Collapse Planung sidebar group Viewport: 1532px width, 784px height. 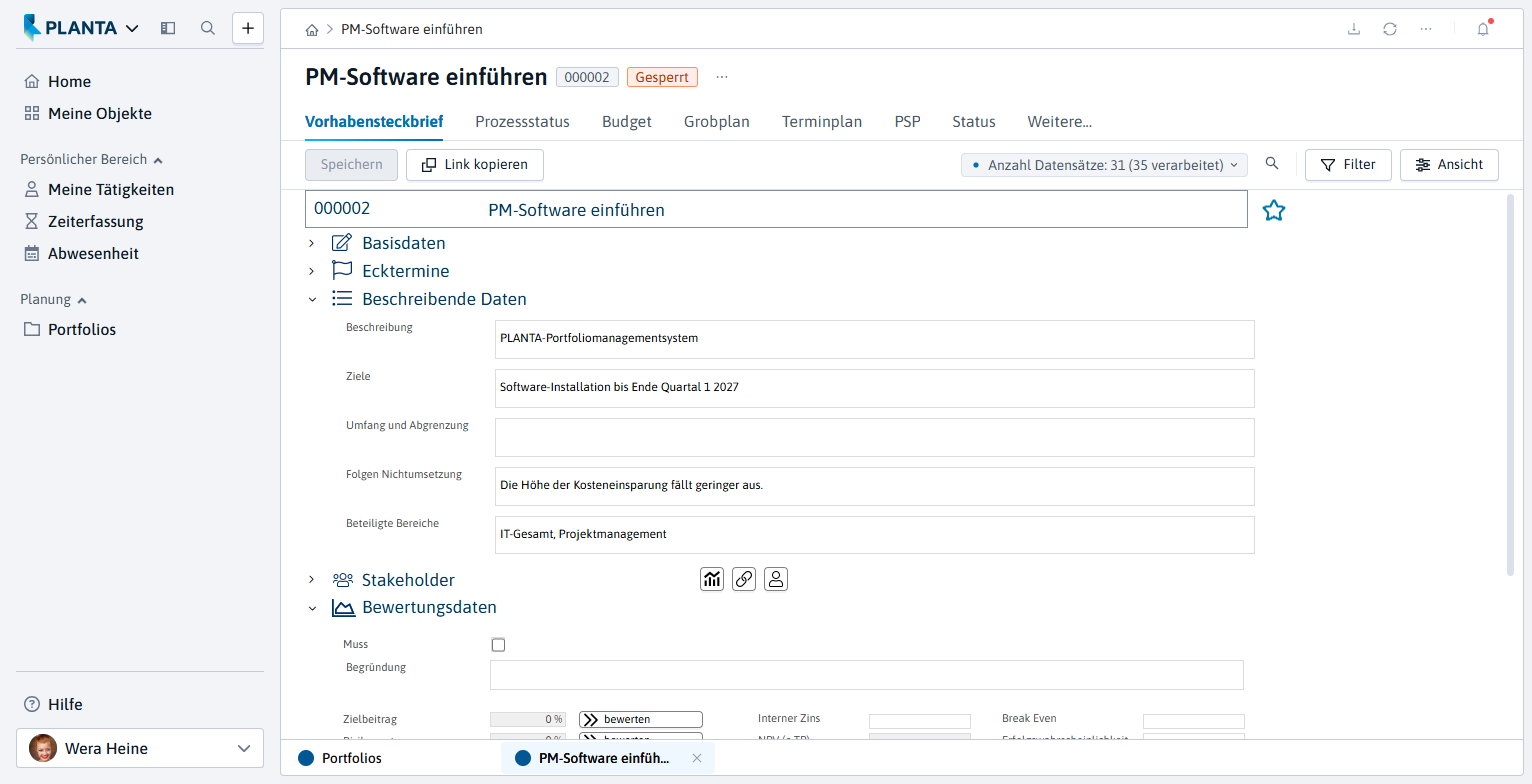tap(54, 299)
